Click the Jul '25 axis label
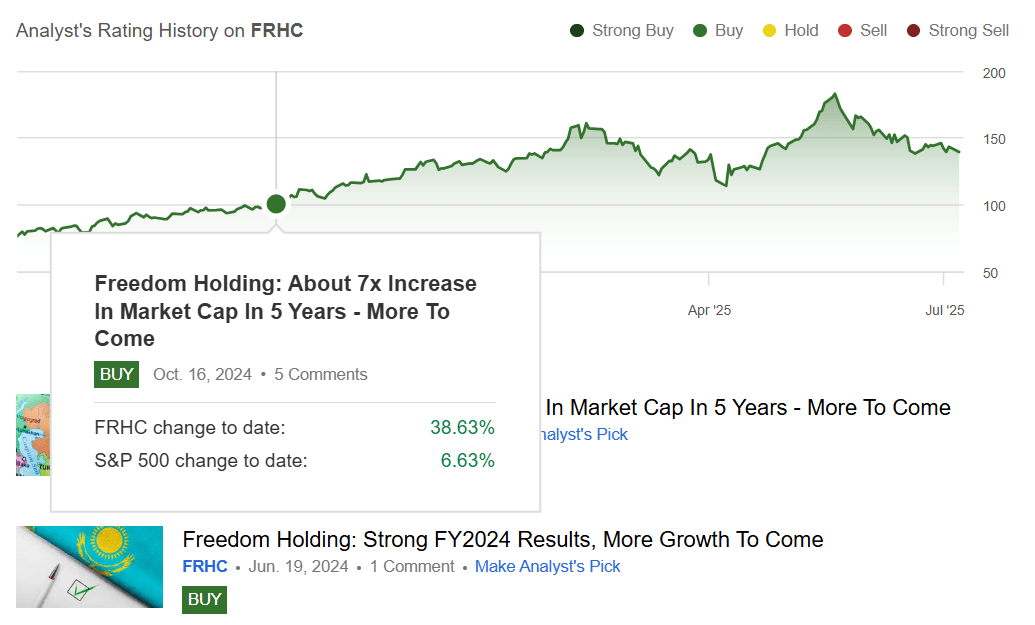The width and height of the screenshot is (1035, 625). tap(944, 311)
